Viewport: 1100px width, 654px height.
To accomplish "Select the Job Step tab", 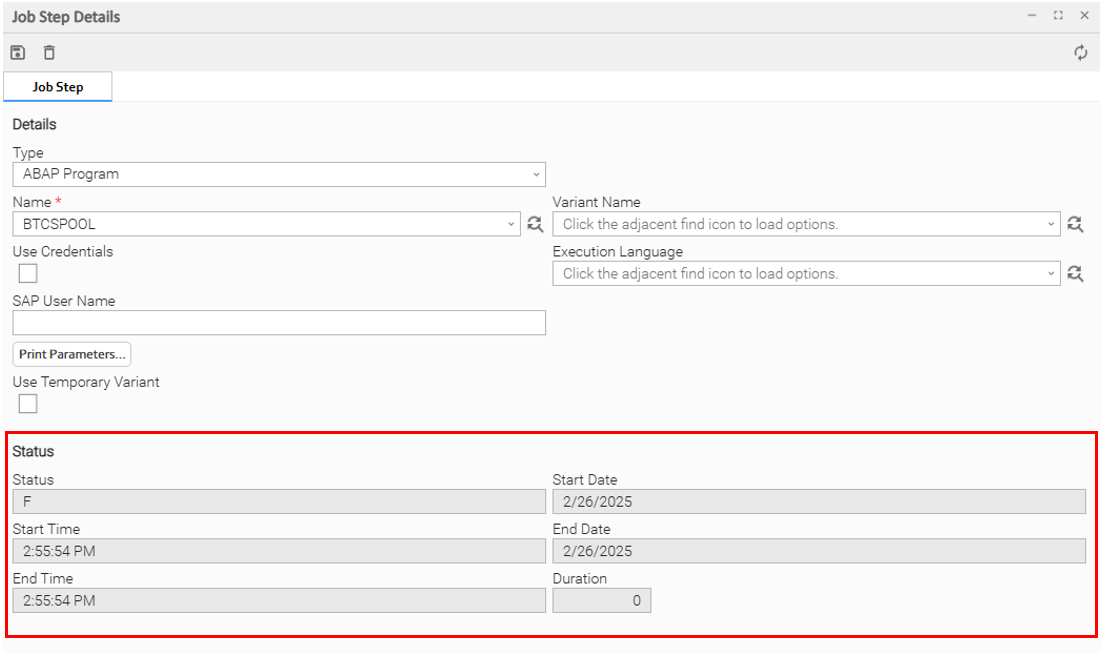I will [58, 87].
